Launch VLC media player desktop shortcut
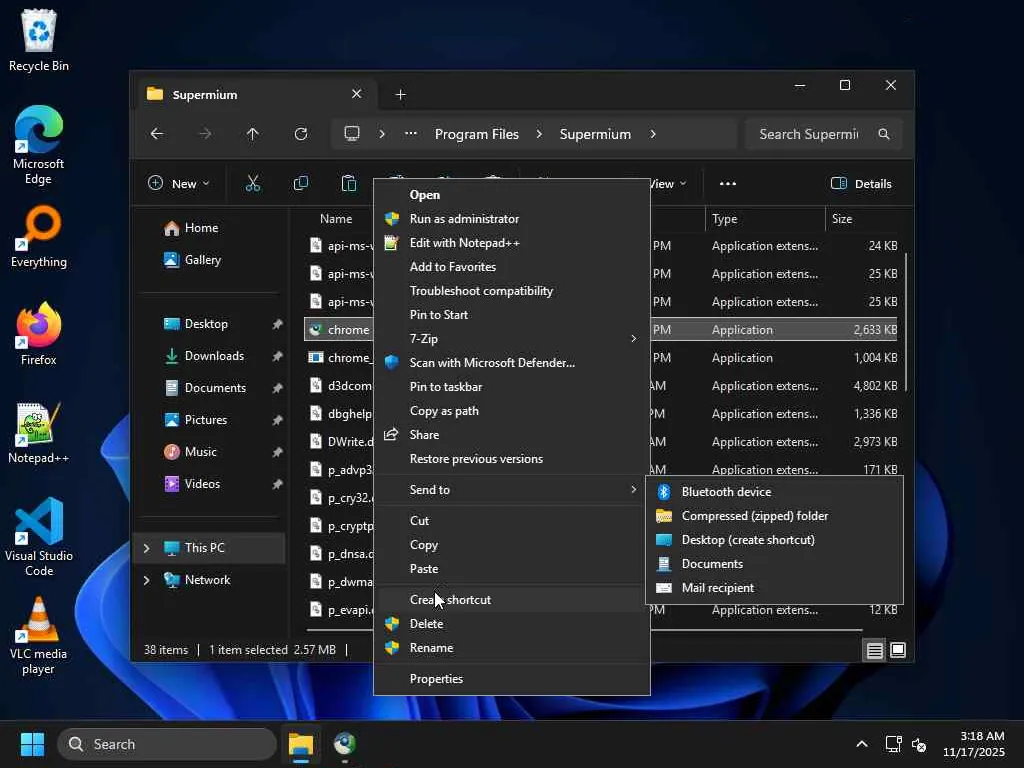 point(39,635)
